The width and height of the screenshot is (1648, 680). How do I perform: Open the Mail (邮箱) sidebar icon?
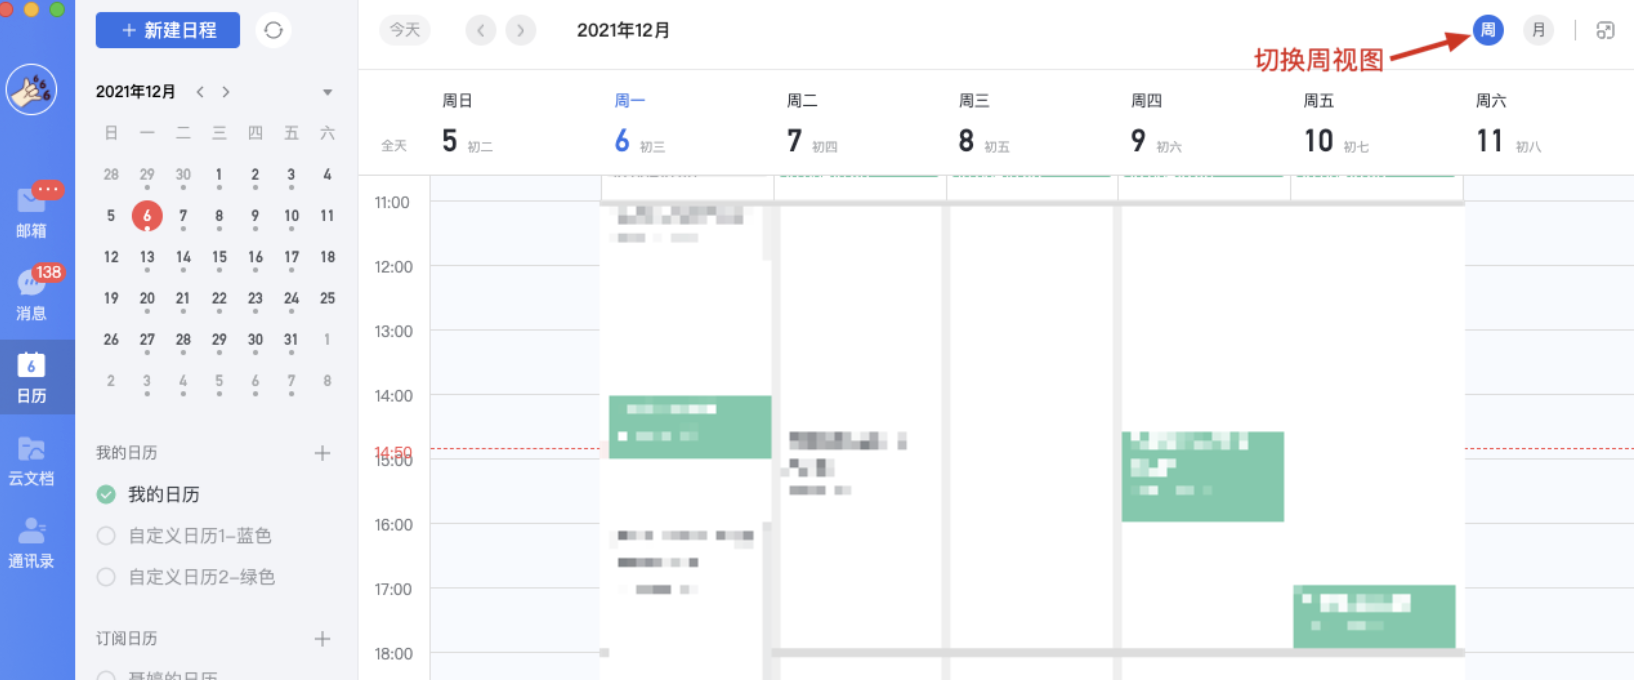coord(32,211)
